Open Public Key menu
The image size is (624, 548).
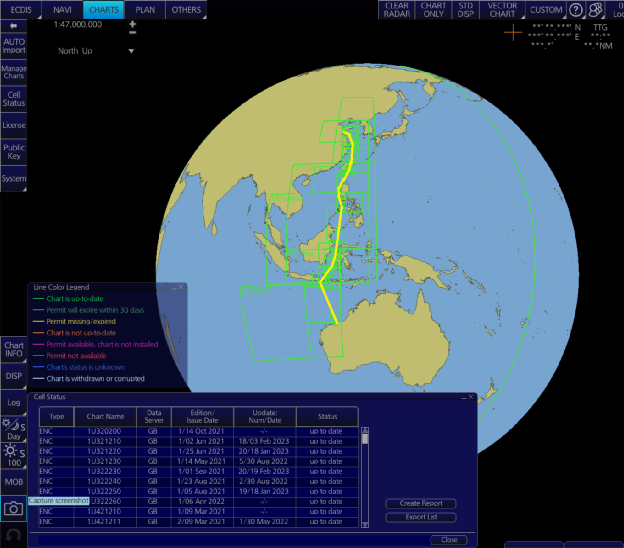point(13,152)
